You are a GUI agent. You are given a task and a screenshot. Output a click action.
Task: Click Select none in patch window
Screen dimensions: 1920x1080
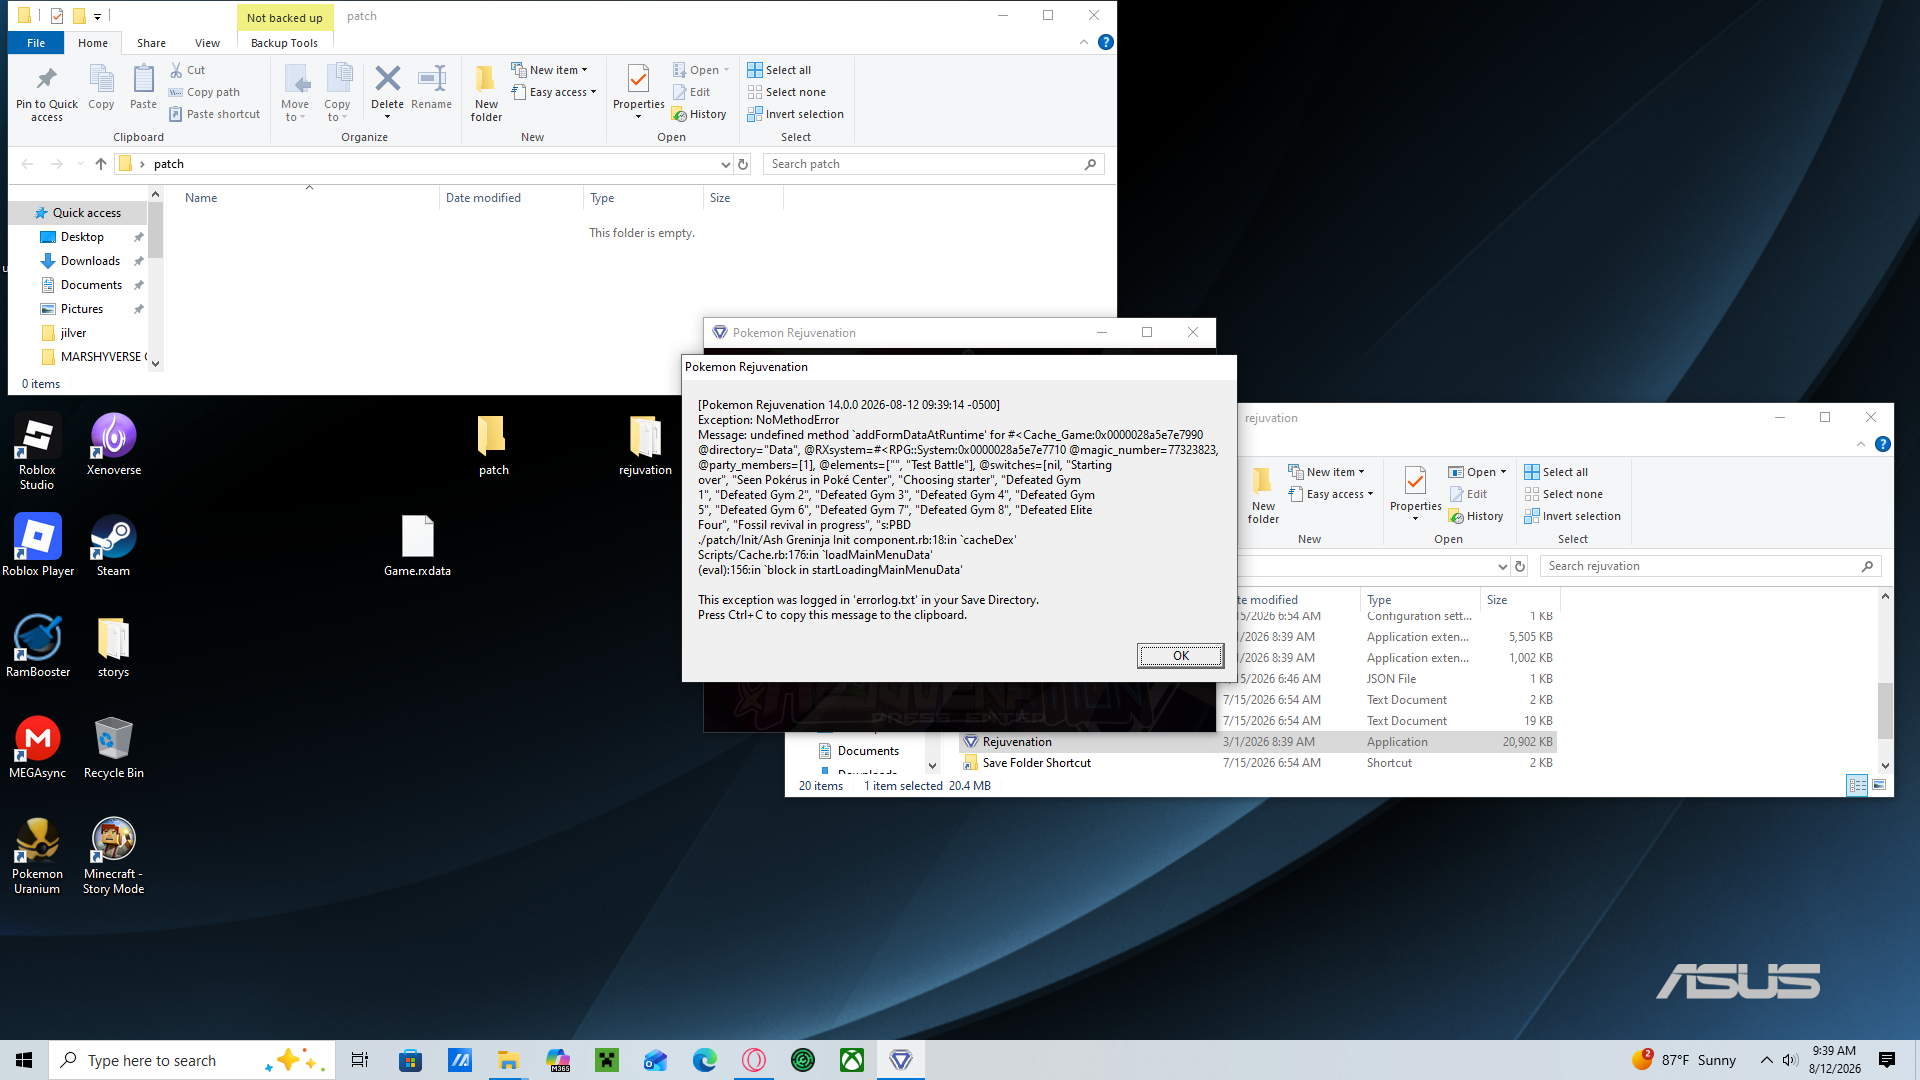point(787,92)
